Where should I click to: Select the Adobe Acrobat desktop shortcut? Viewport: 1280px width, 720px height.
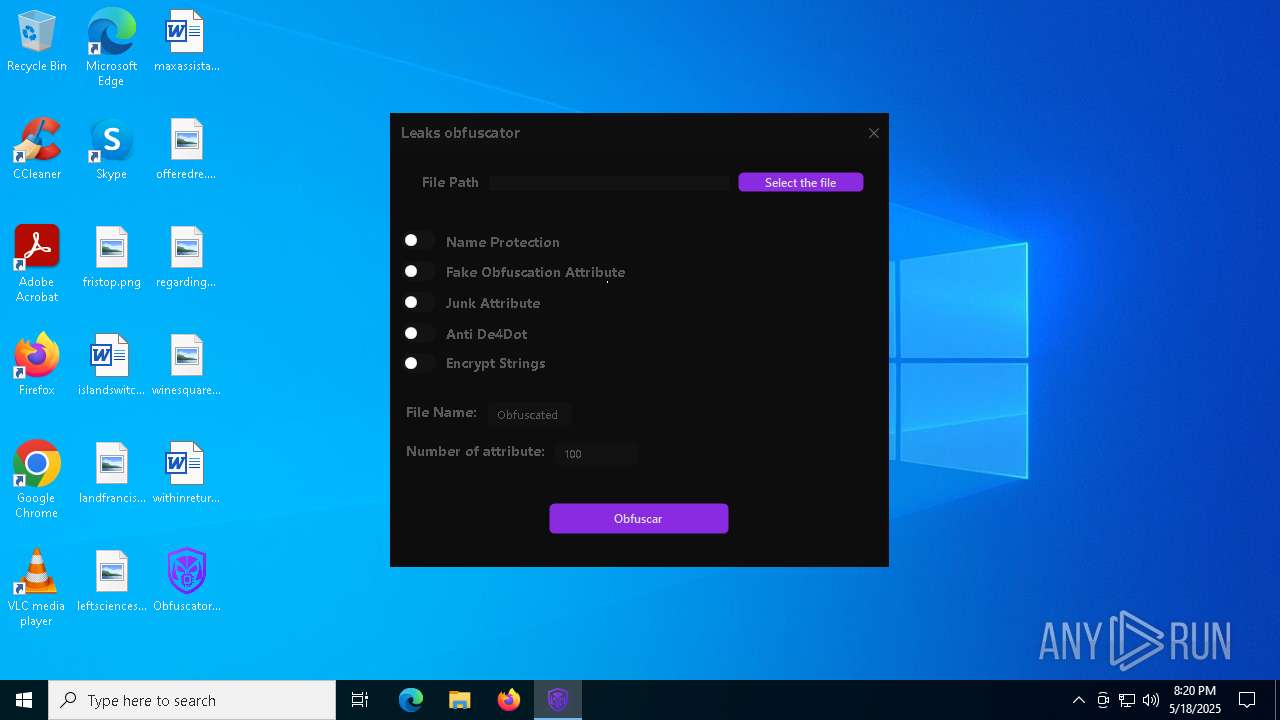pos(37,264)
